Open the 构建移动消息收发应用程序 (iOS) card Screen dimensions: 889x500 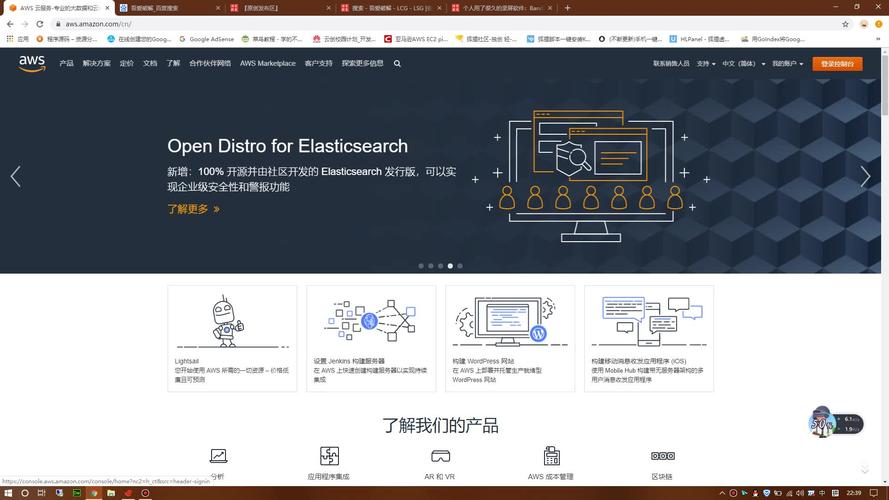[x=649, y=338]
